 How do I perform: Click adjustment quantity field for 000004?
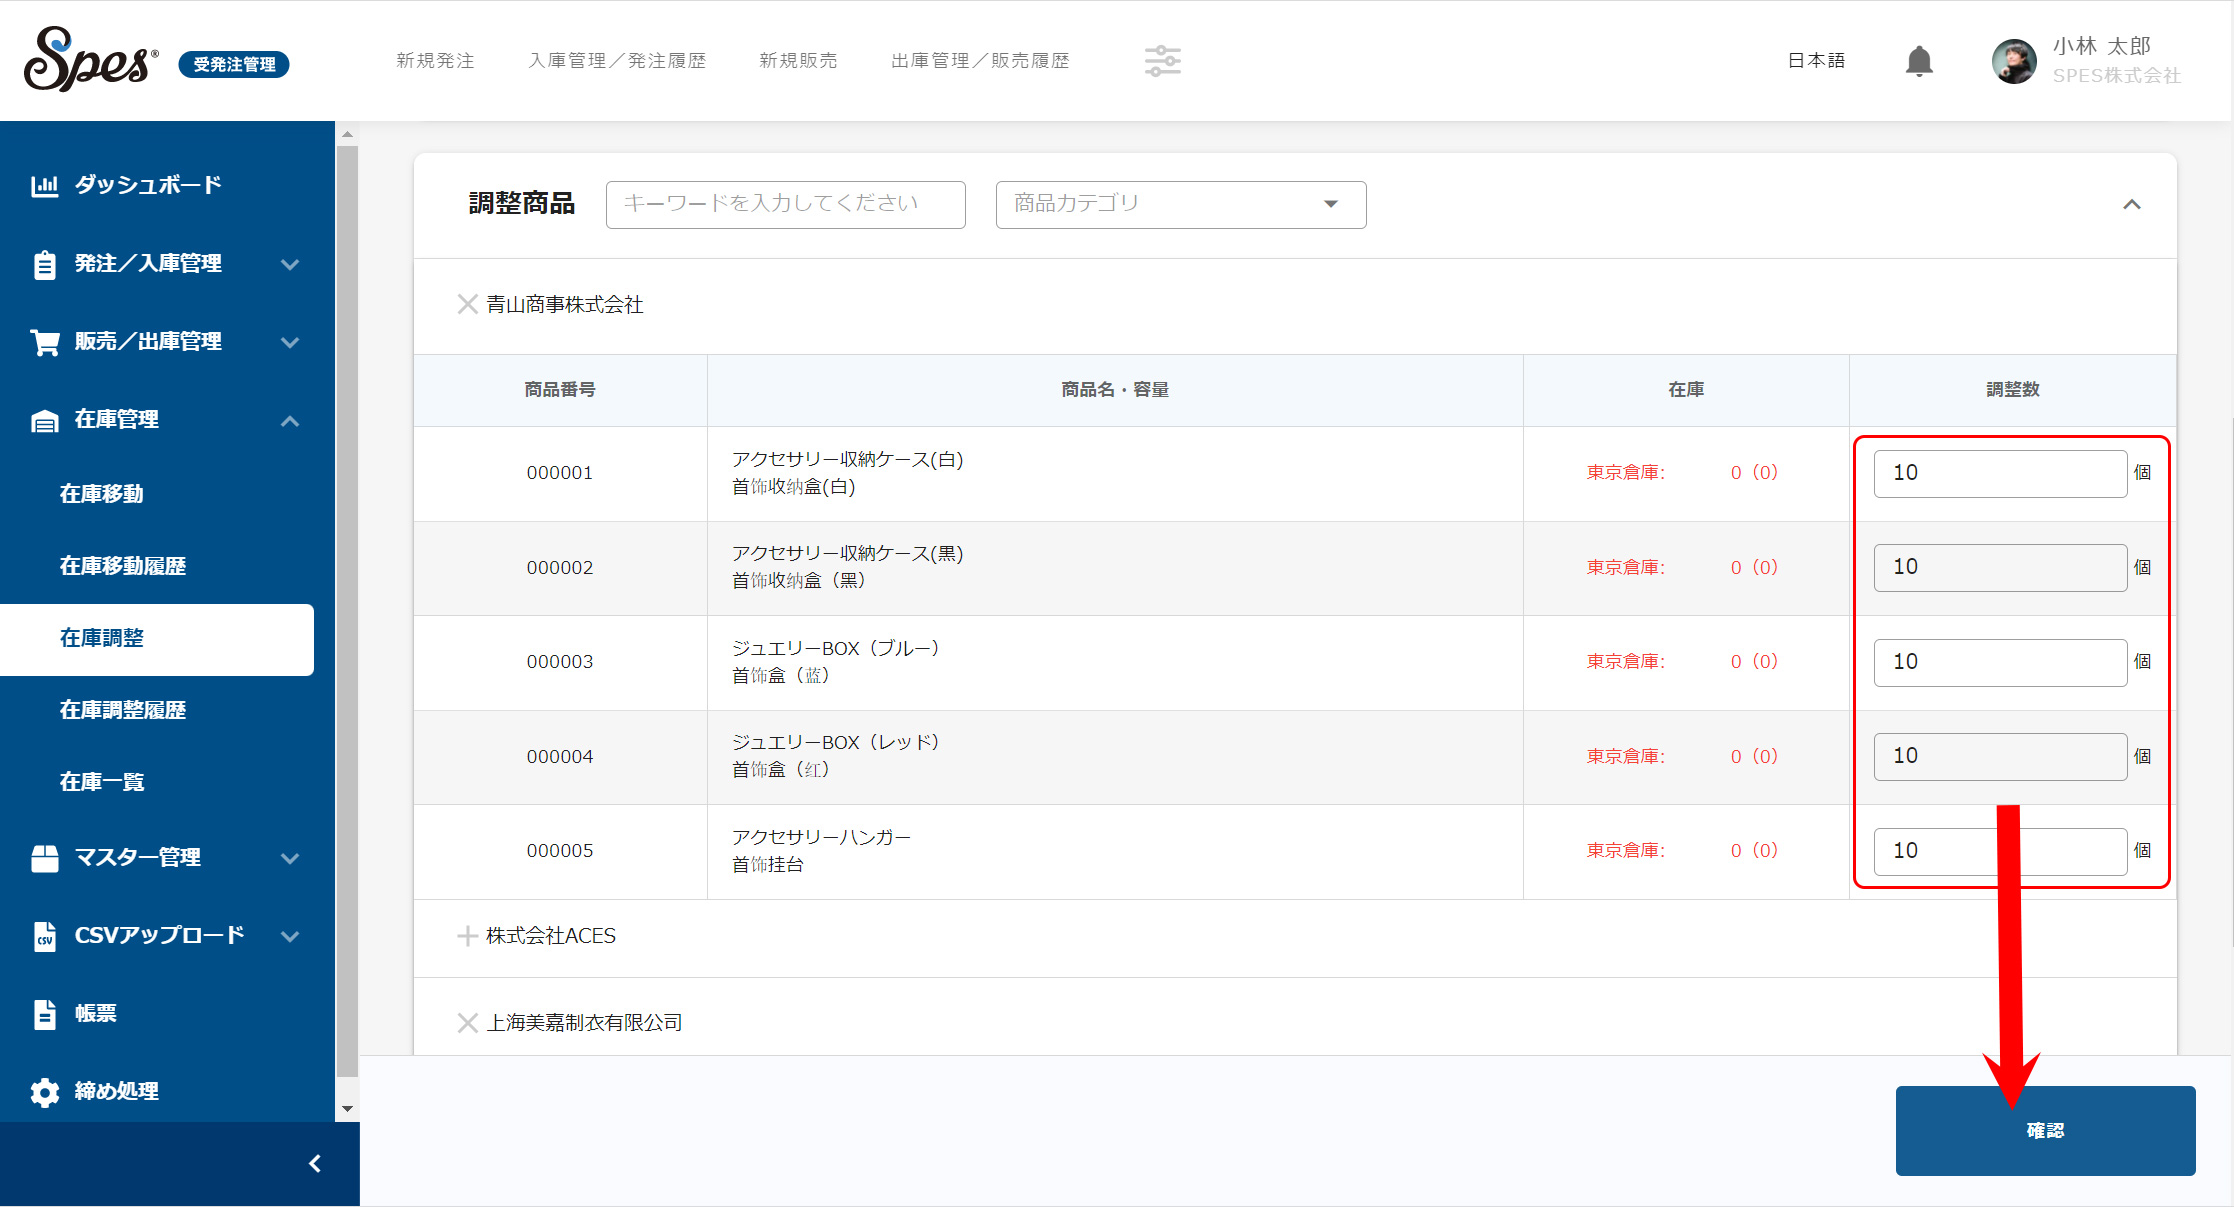[2000, 756]
